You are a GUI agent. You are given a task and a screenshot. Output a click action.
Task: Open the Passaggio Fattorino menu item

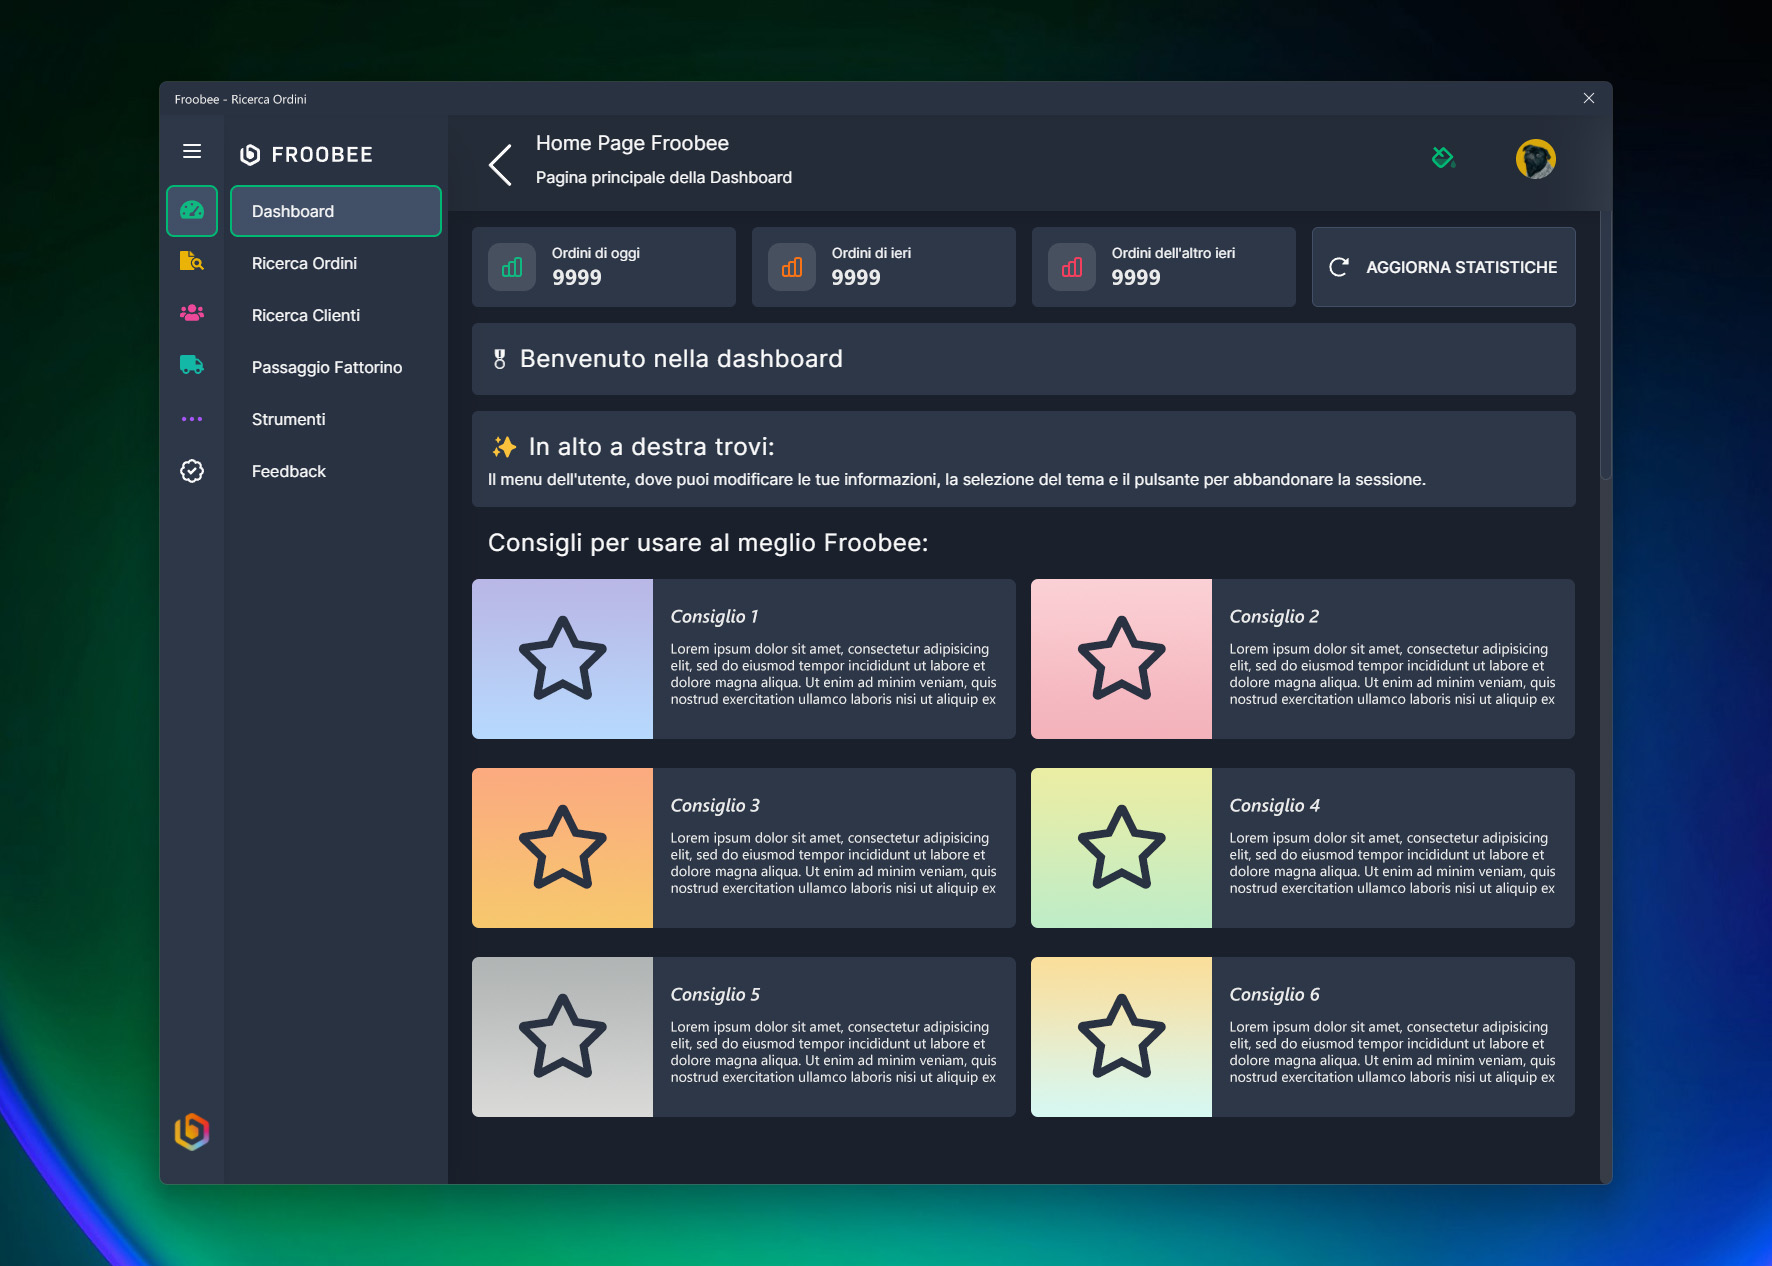[x=327, y=367]
